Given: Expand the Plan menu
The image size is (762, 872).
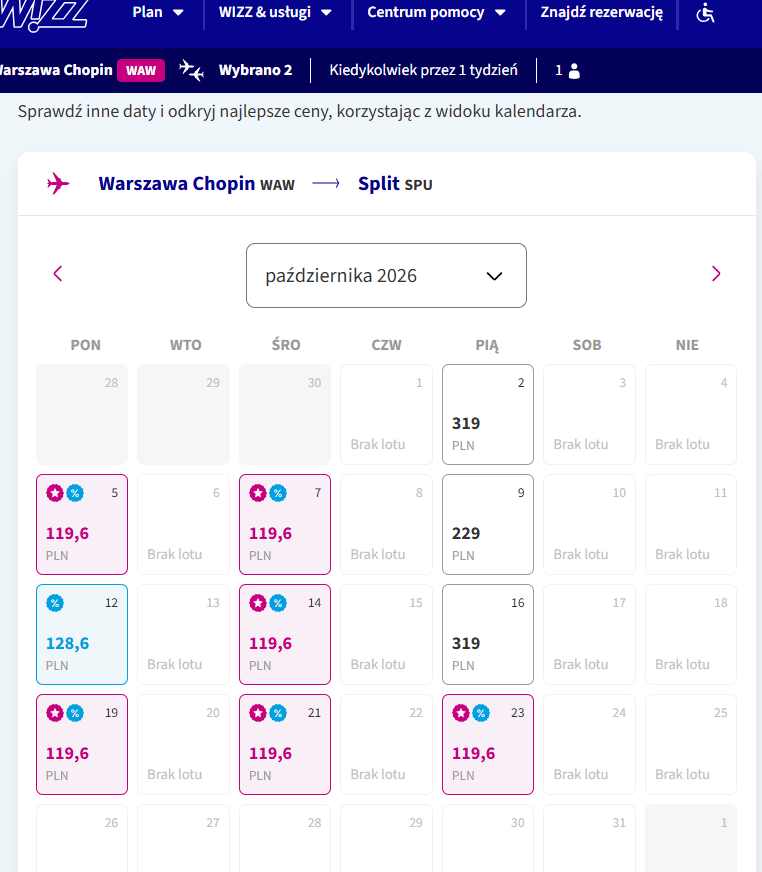Looking at the screenshot, I should (158, 12).
